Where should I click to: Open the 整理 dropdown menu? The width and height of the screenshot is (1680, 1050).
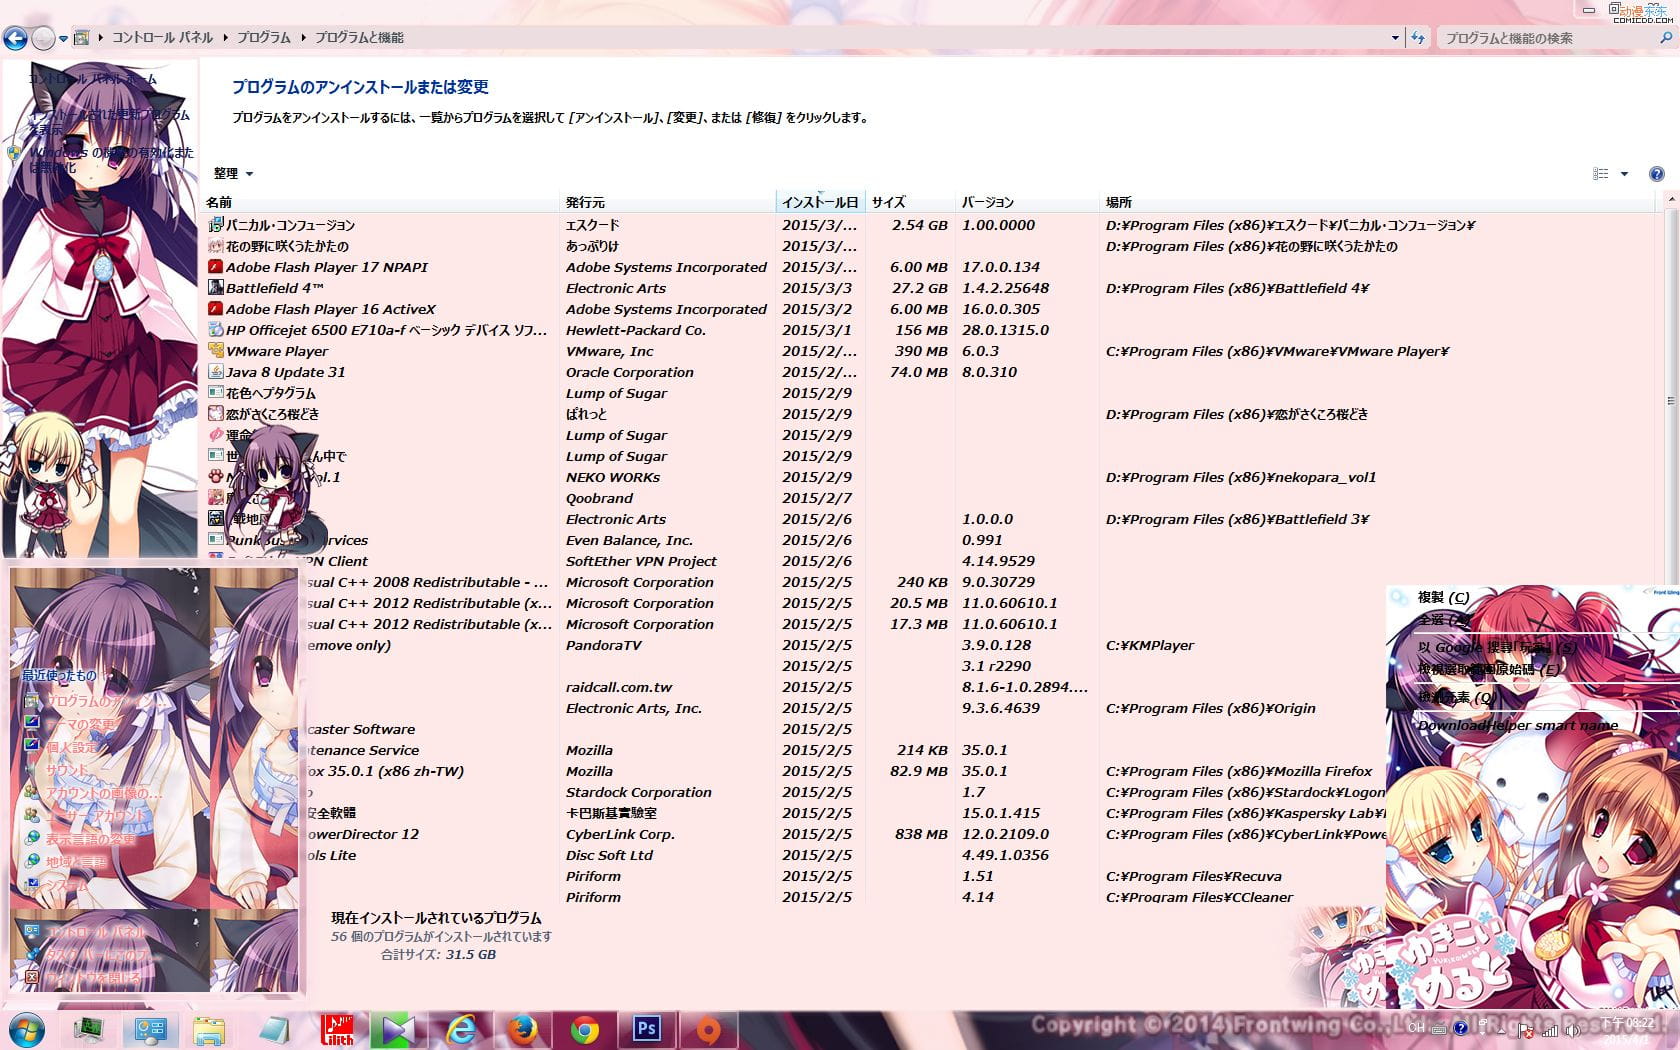point(233,173)
